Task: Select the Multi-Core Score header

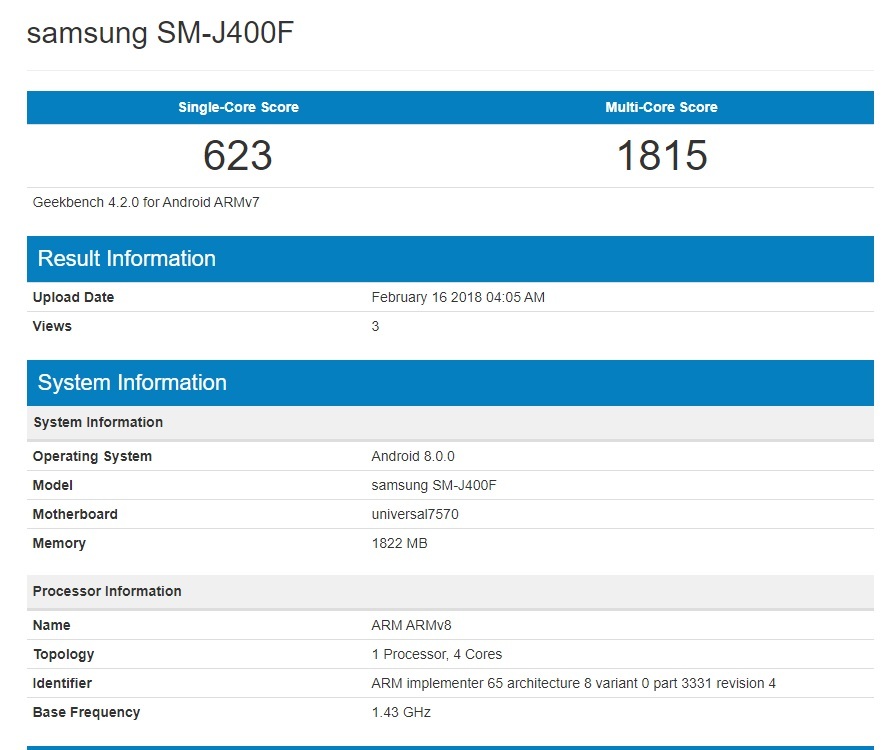Action: pos(661,107)
